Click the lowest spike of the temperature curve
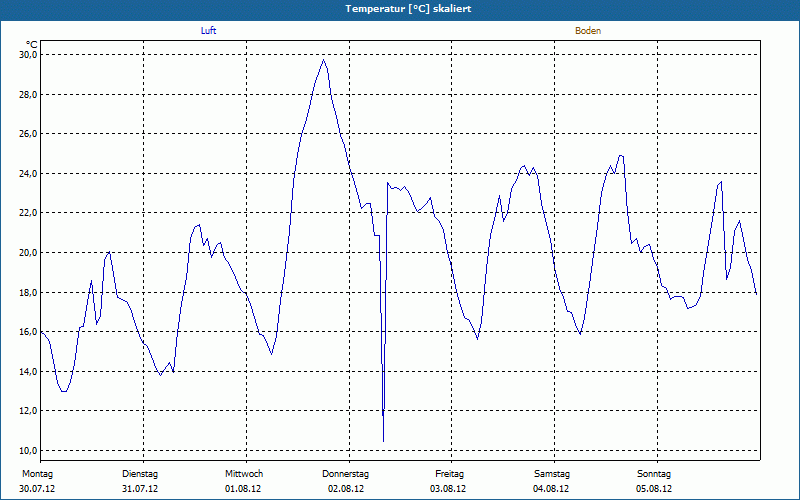This screenshot has height=500, width=800. pos(383,441)
